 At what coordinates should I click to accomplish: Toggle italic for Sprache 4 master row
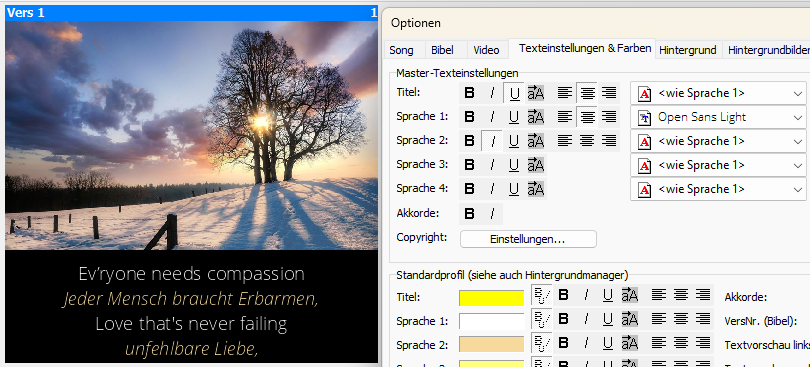pos(492,189)
